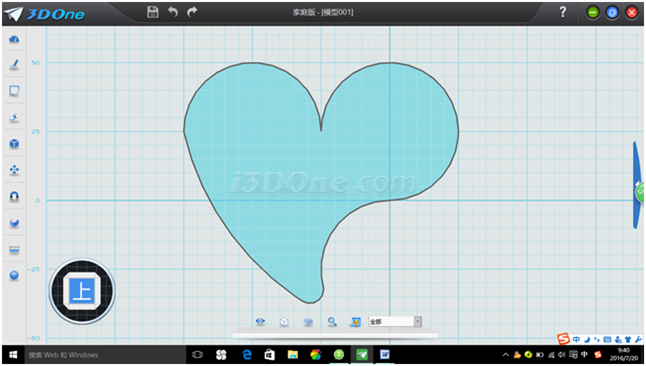Expand the 全部 filter dropdown arrow
Image resolution: width=646 pixels, height=366 pixels.
click(417, 321)
